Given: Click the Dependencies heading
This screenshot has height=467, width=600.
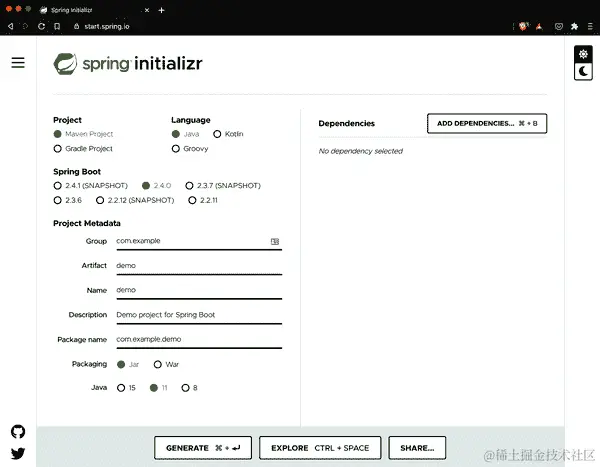Looking at the screenshot, I should 346,123.
